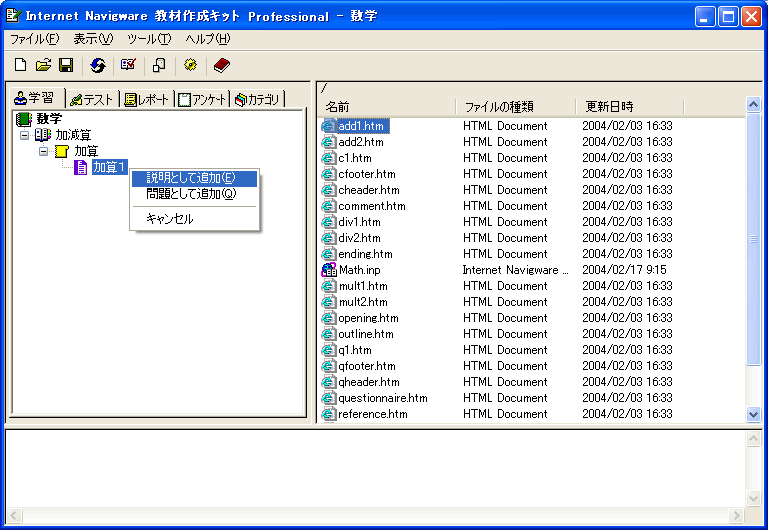Select the mult2.htm file name
The height and width of the screenshot is (530, 768).
[363, 302]
